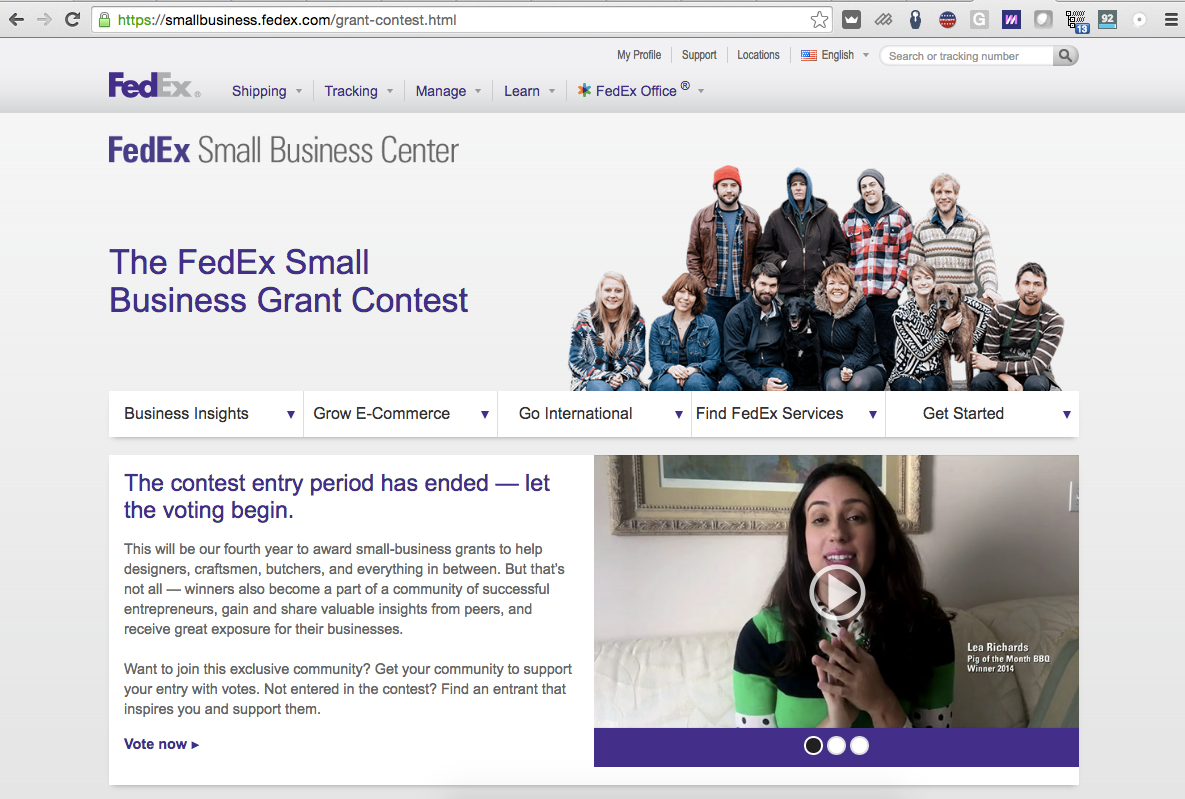Open the gray G extension icon

979,20
